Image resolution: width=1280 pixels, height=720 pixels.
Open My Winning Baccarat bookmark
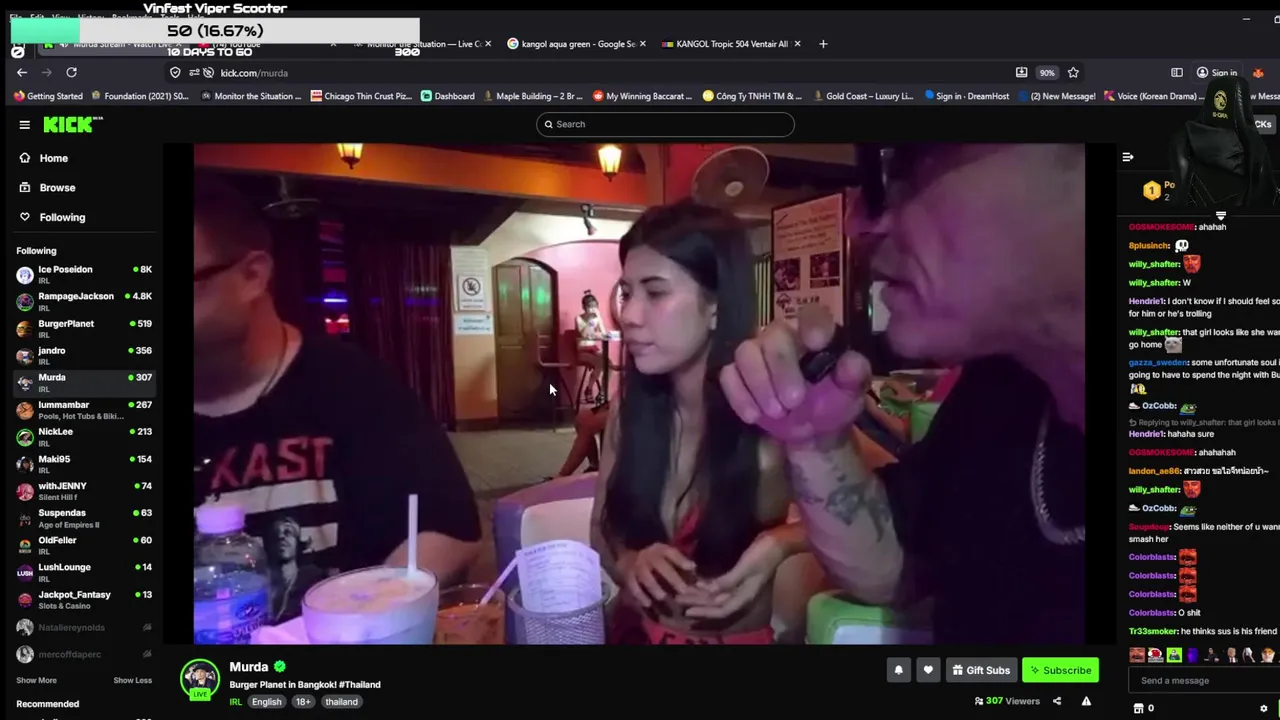click(x=643, y=96)
